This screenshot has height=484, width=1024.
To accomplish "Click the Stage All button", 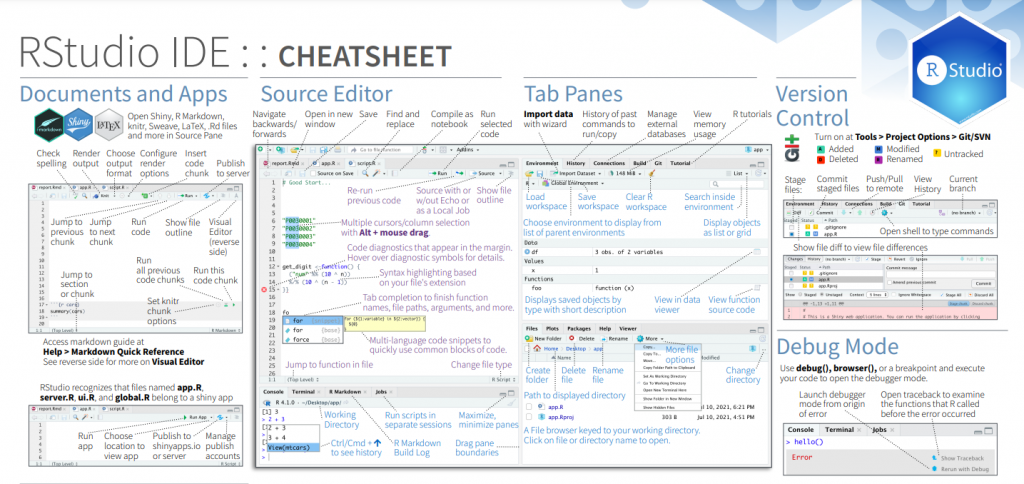I will tap(952, 295).
